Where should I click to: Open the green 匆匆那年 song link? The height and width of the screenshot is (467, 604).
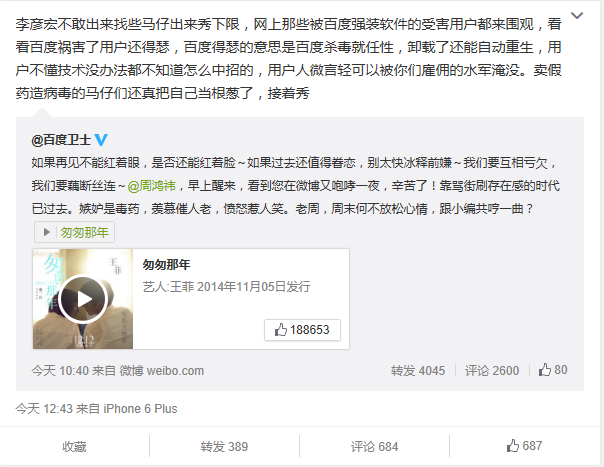(84, 232)
